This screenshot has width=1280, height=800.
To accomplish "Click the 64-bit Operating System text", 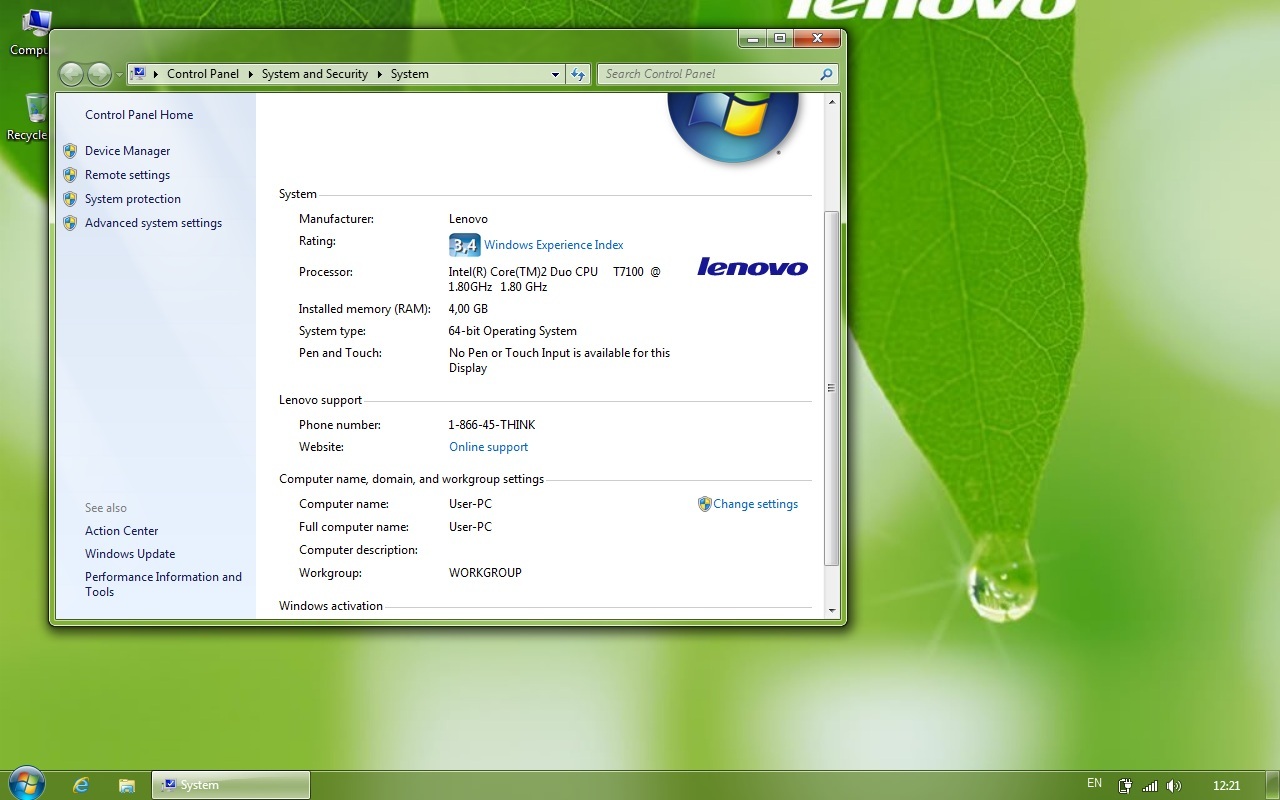I will point(513,331).
